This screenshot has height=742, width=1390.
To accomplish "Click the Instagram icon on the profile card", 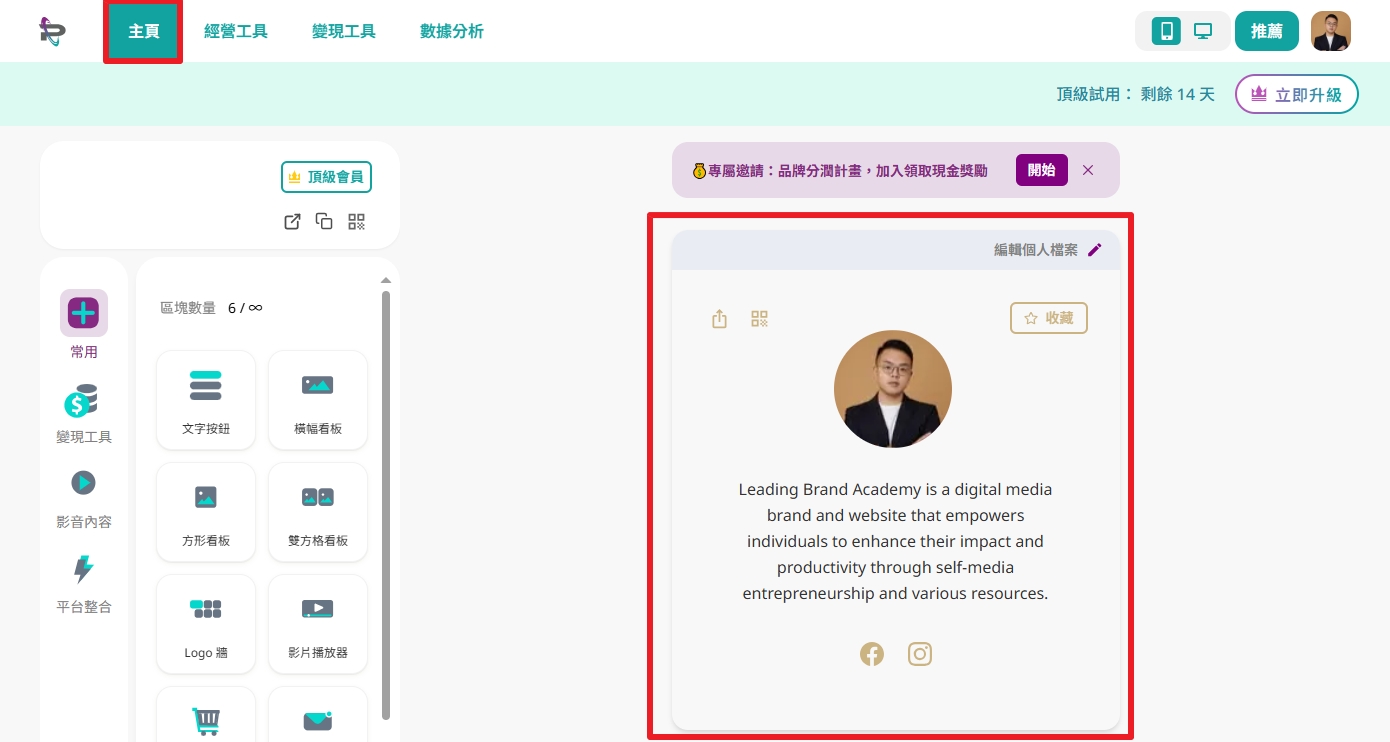I will 920,654.
